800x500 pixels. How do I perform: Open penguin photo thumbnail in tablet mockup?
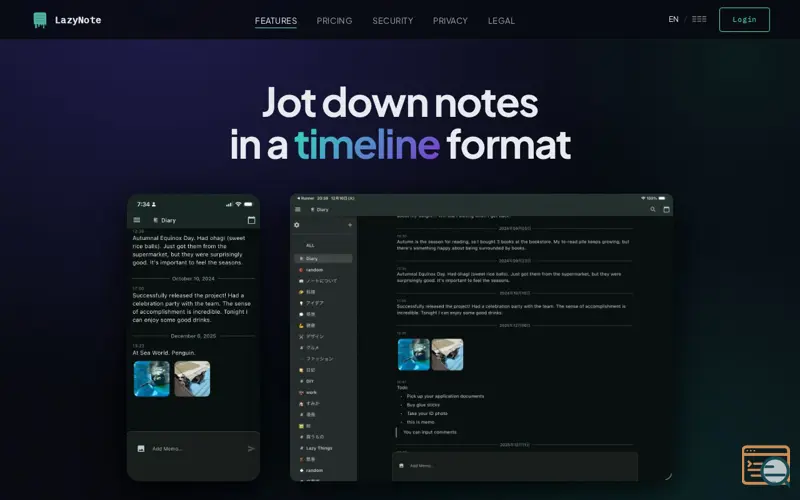414,355
